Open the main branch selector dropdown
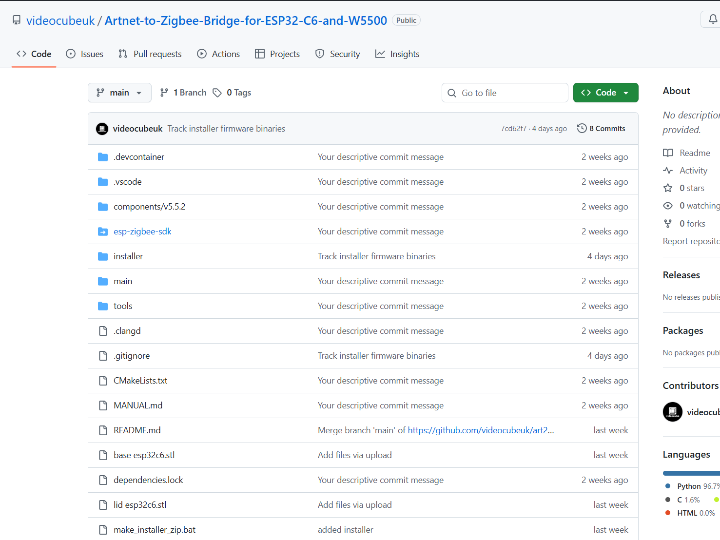 click(120, 93)
